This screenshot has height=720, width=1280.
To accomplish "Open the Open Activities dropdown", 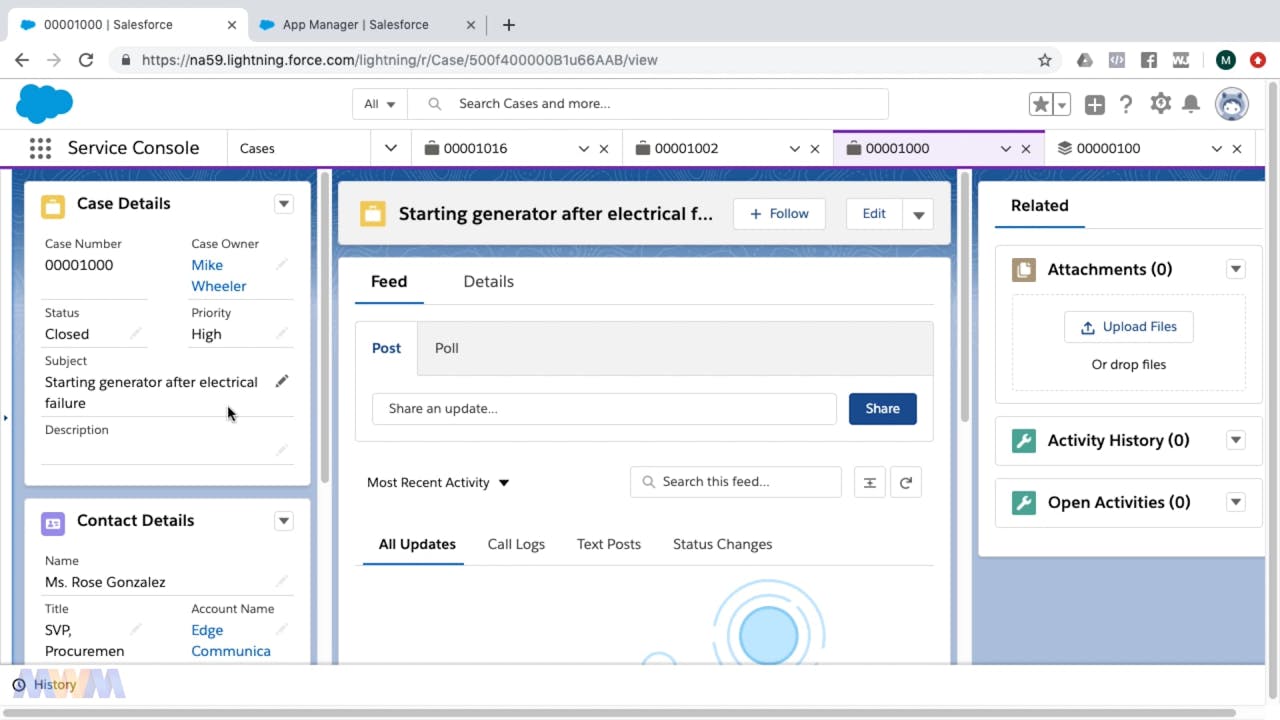I will pos(1236,502).
